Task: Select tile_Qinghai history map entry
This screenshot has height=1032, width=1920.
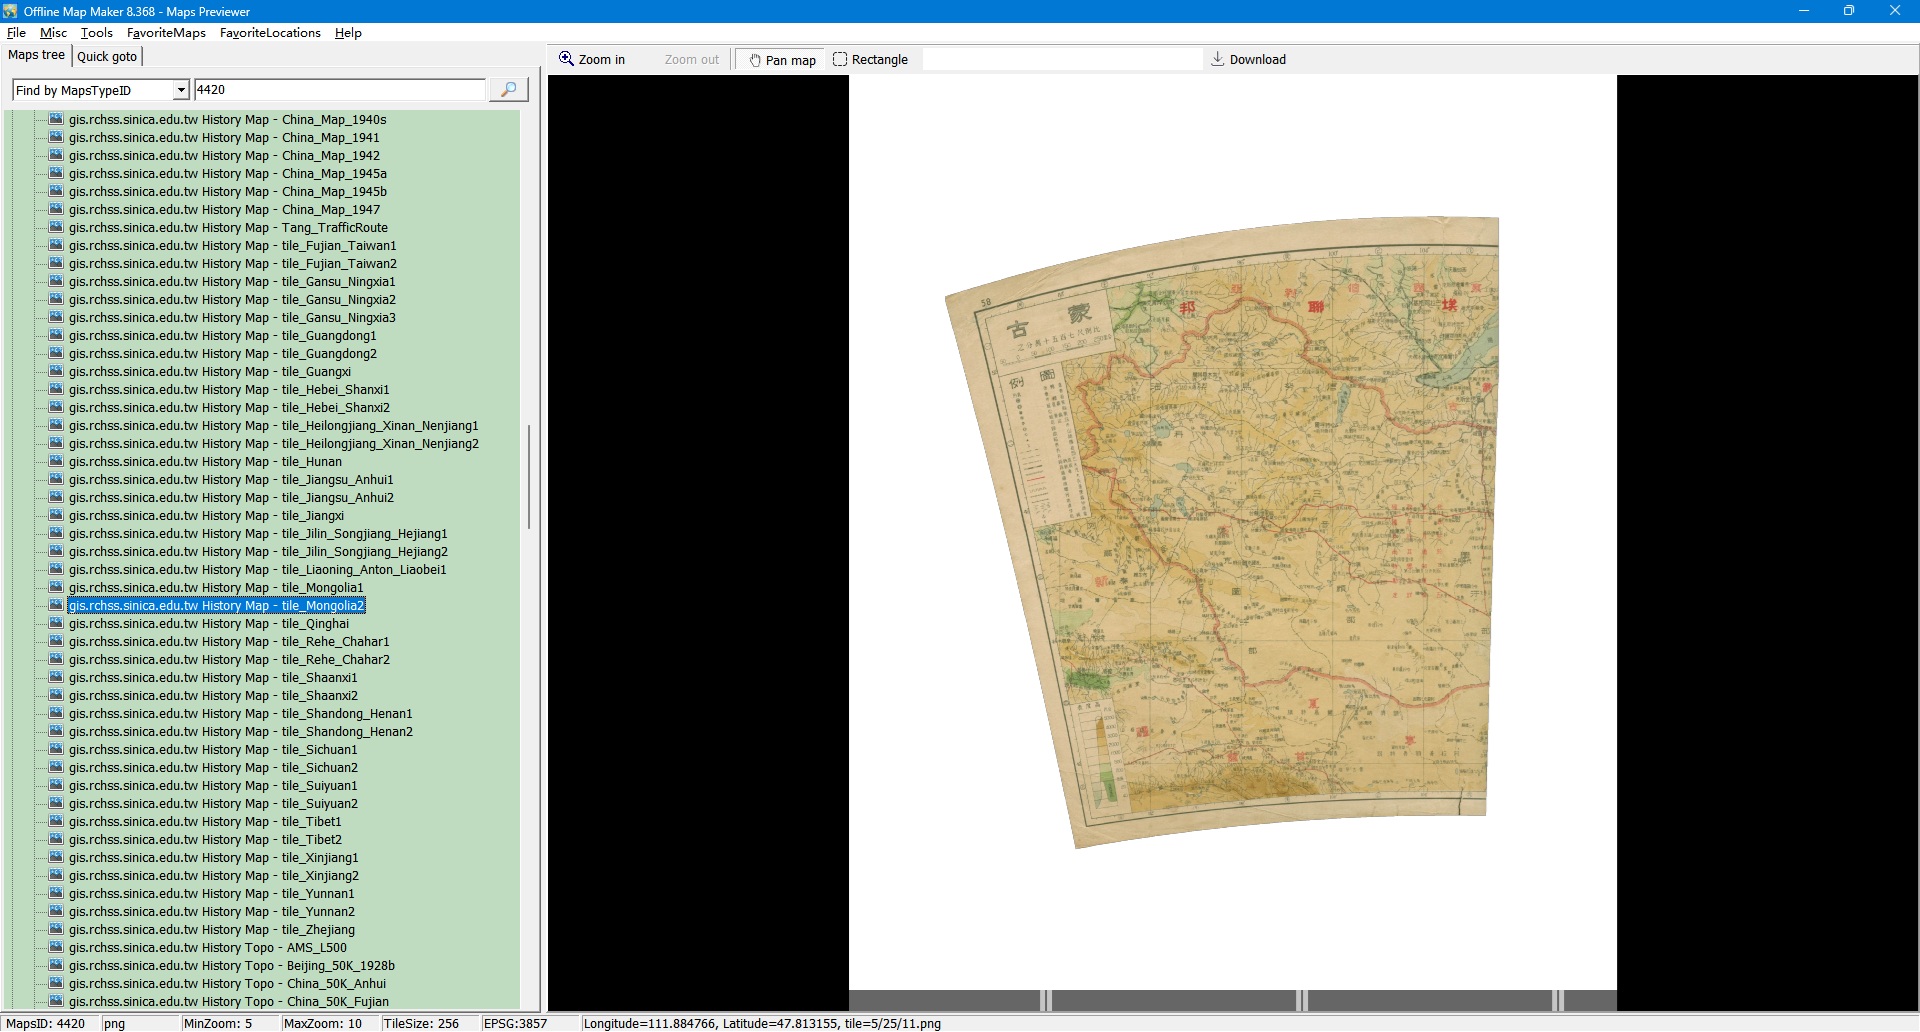Action: 208,624
